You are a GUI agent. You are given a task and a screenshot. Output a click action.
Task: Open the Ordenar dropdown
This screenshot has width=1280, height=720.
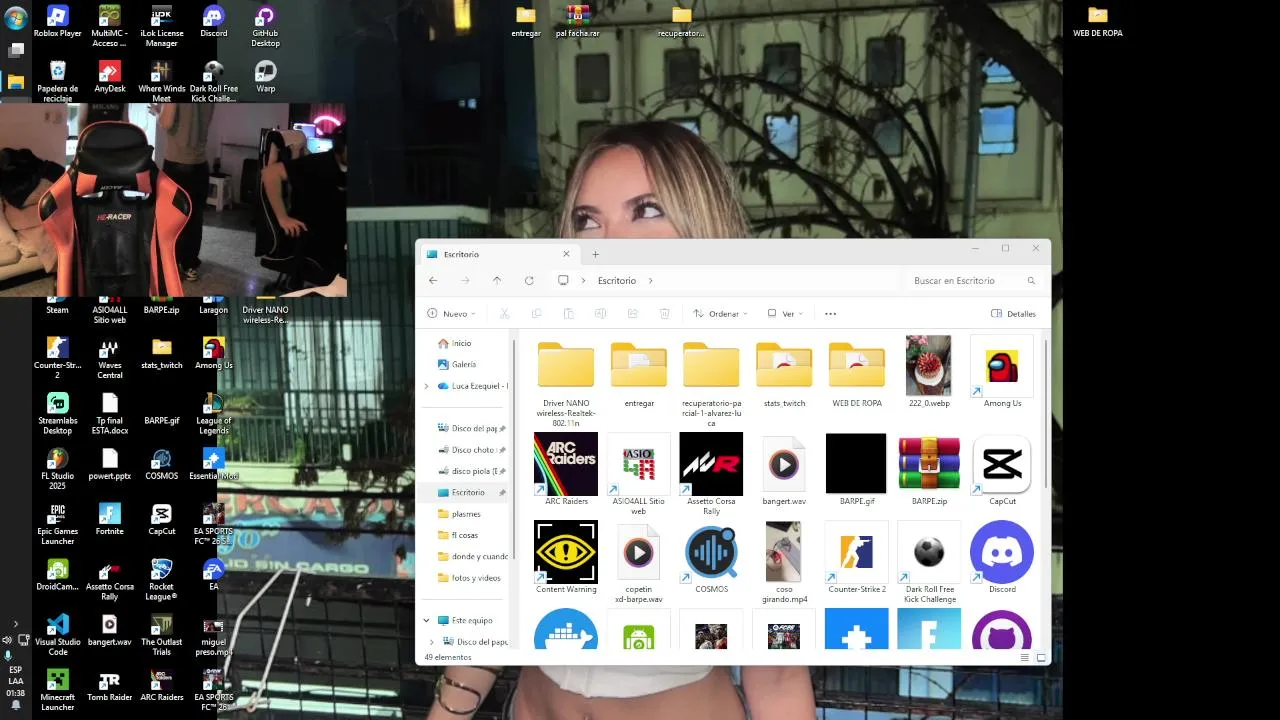(x=720, y=314)
